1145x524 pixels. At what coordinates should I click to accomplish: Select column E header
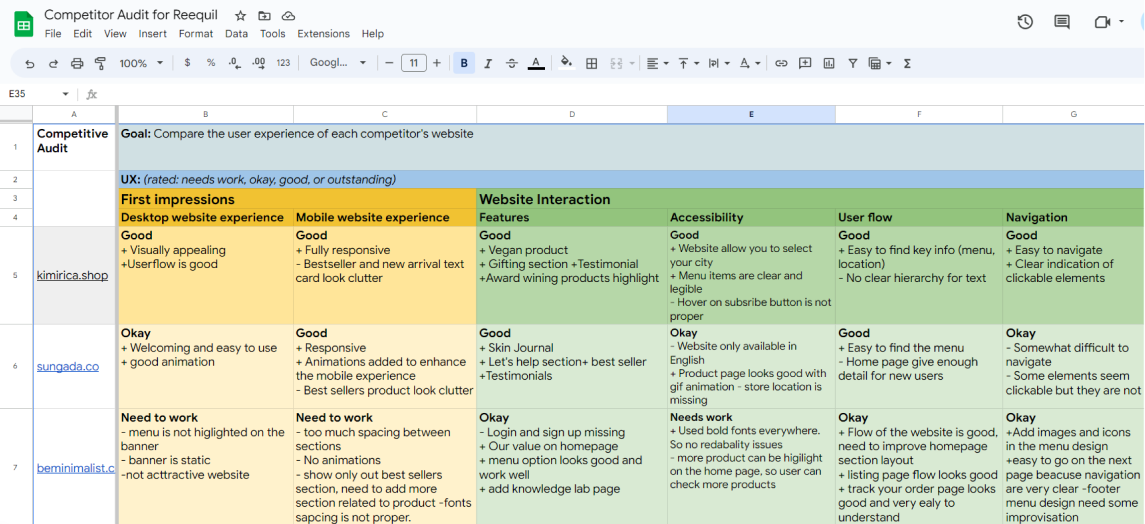(751, 115)
